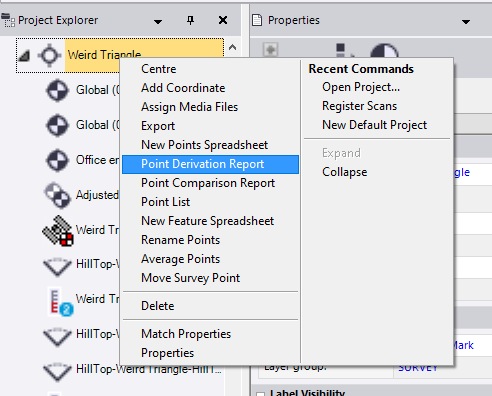Choose Add Coordinate menu entry

pos(183,88)
